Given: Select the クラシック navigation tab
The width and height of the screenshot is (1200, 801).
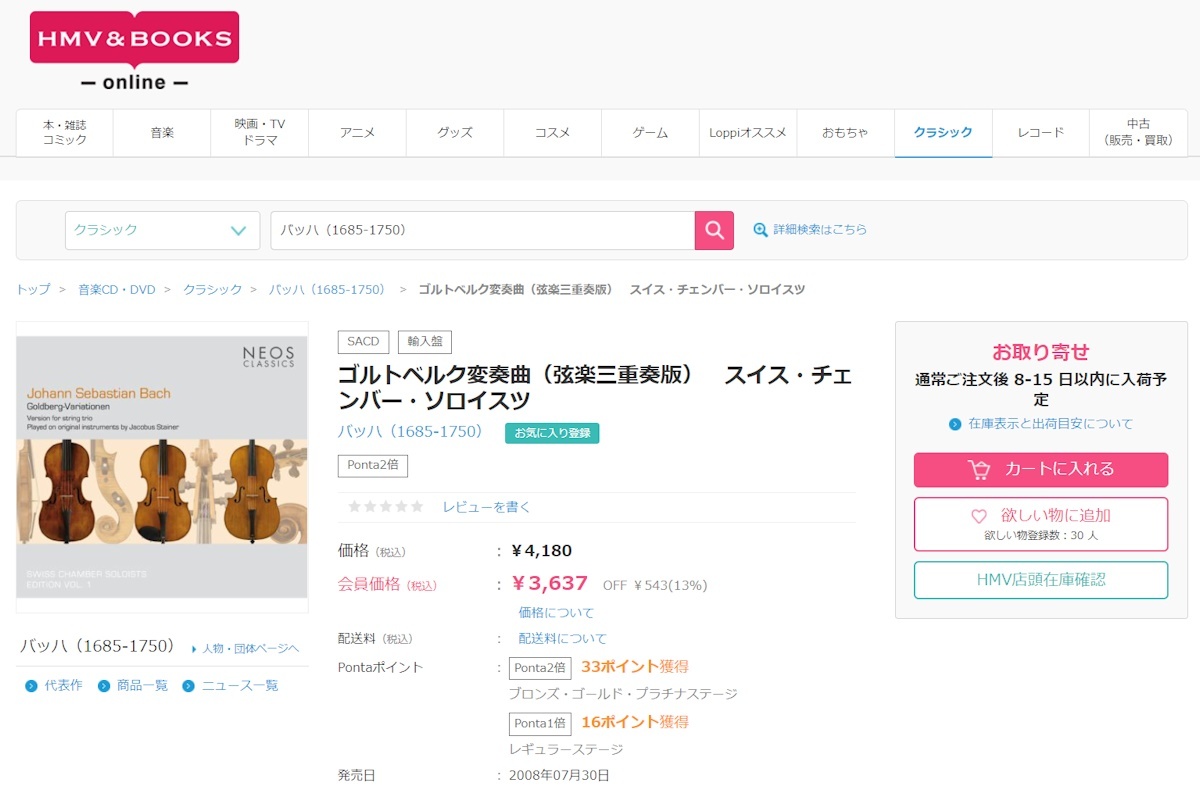Looking at the screenshot, I should pos(943,133).
